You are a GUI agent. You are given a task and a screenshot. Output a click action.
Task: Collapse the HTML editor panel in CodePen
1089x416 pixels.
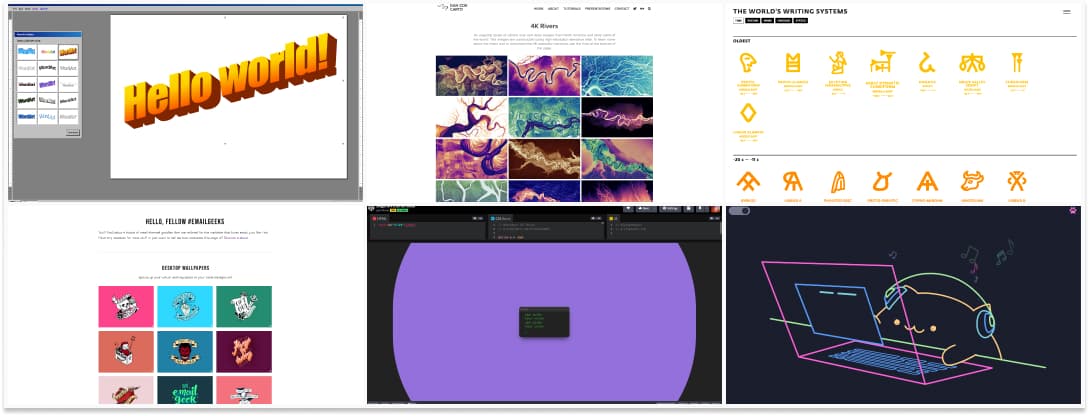pyautogui.click(x=480, y=218)
